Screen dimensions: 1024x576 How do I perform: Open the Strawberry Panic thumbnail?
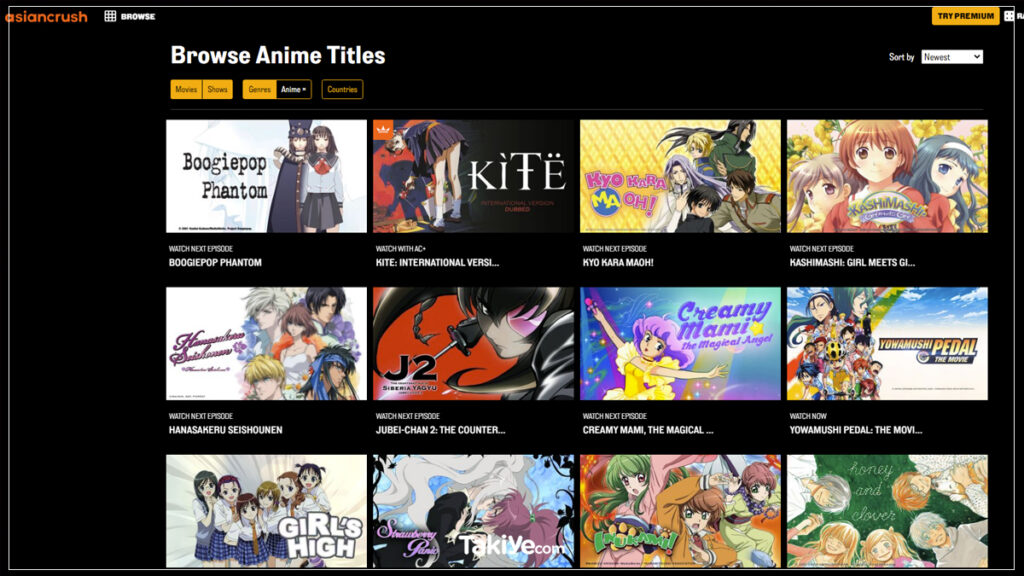473,511
